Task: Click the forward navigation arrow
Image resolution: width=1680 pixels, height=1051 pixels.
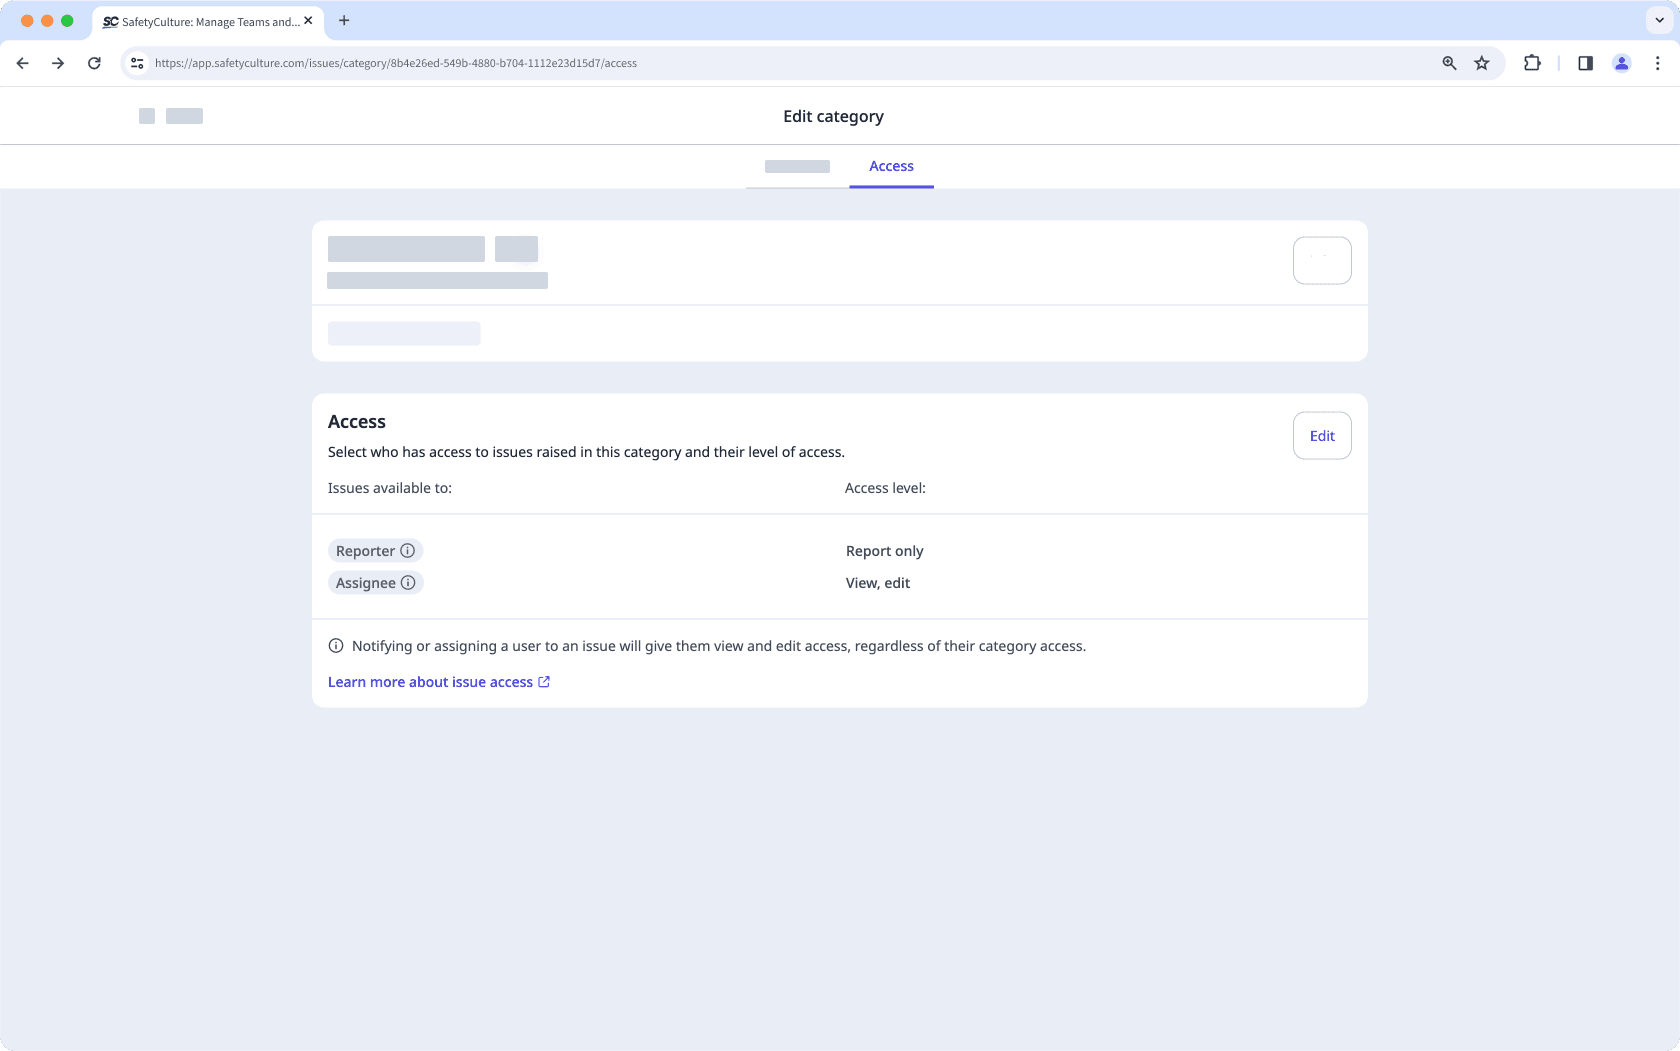Action: coord(58,62)
